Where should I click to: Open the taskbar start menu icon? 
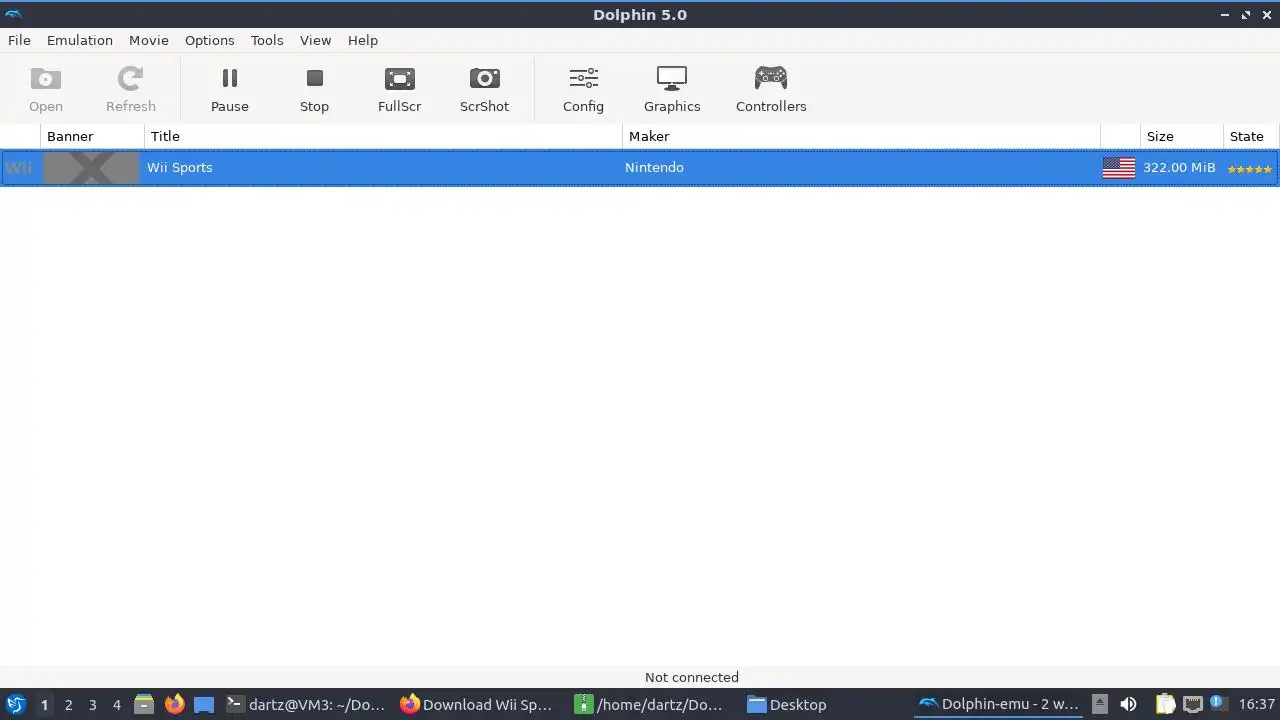[15, 704]
